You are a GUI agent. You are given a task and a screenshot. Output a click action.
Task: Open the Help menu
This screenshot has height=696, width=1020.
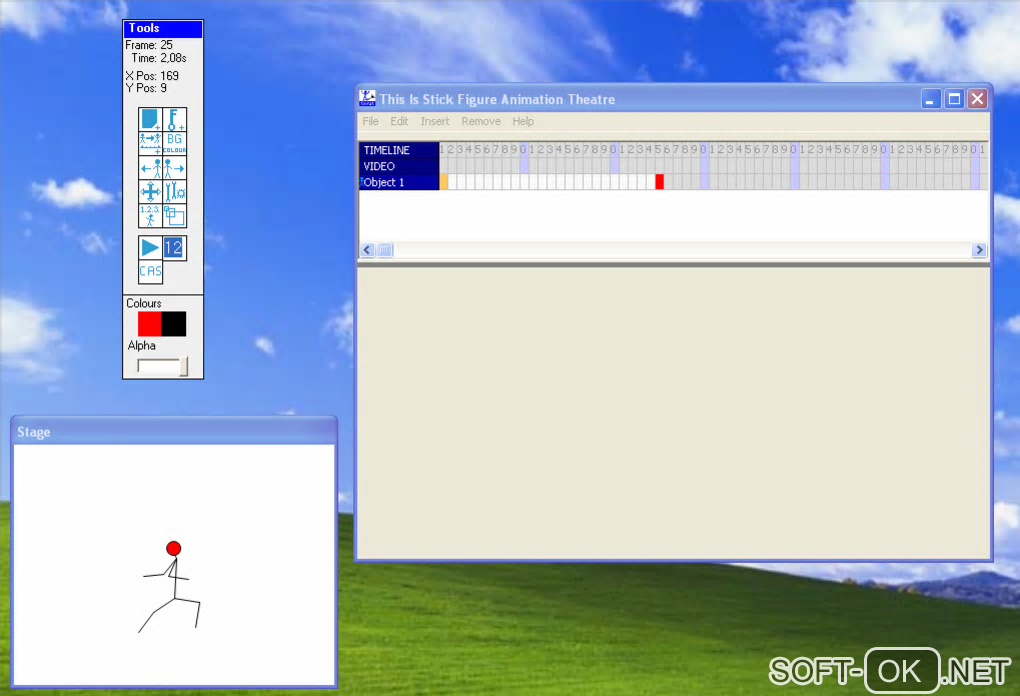click(523, 121)
